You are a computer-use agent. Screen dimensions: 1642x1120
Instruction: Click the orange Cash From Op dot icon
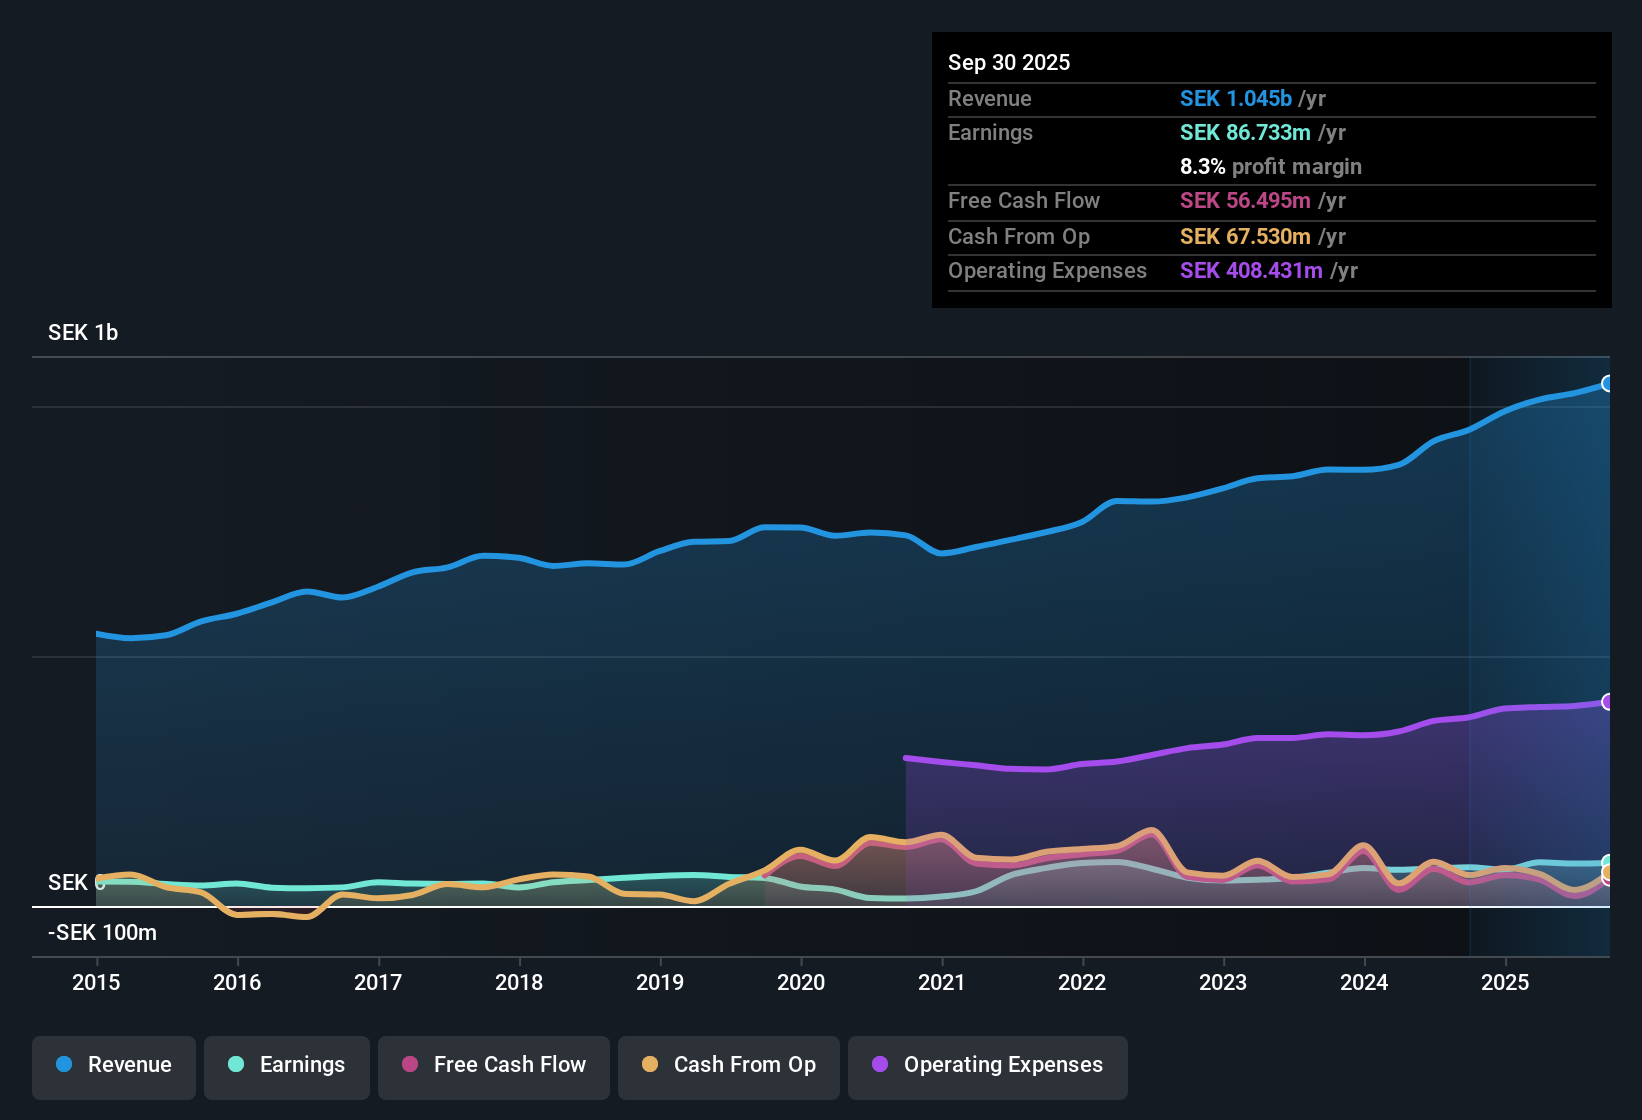650,1065
